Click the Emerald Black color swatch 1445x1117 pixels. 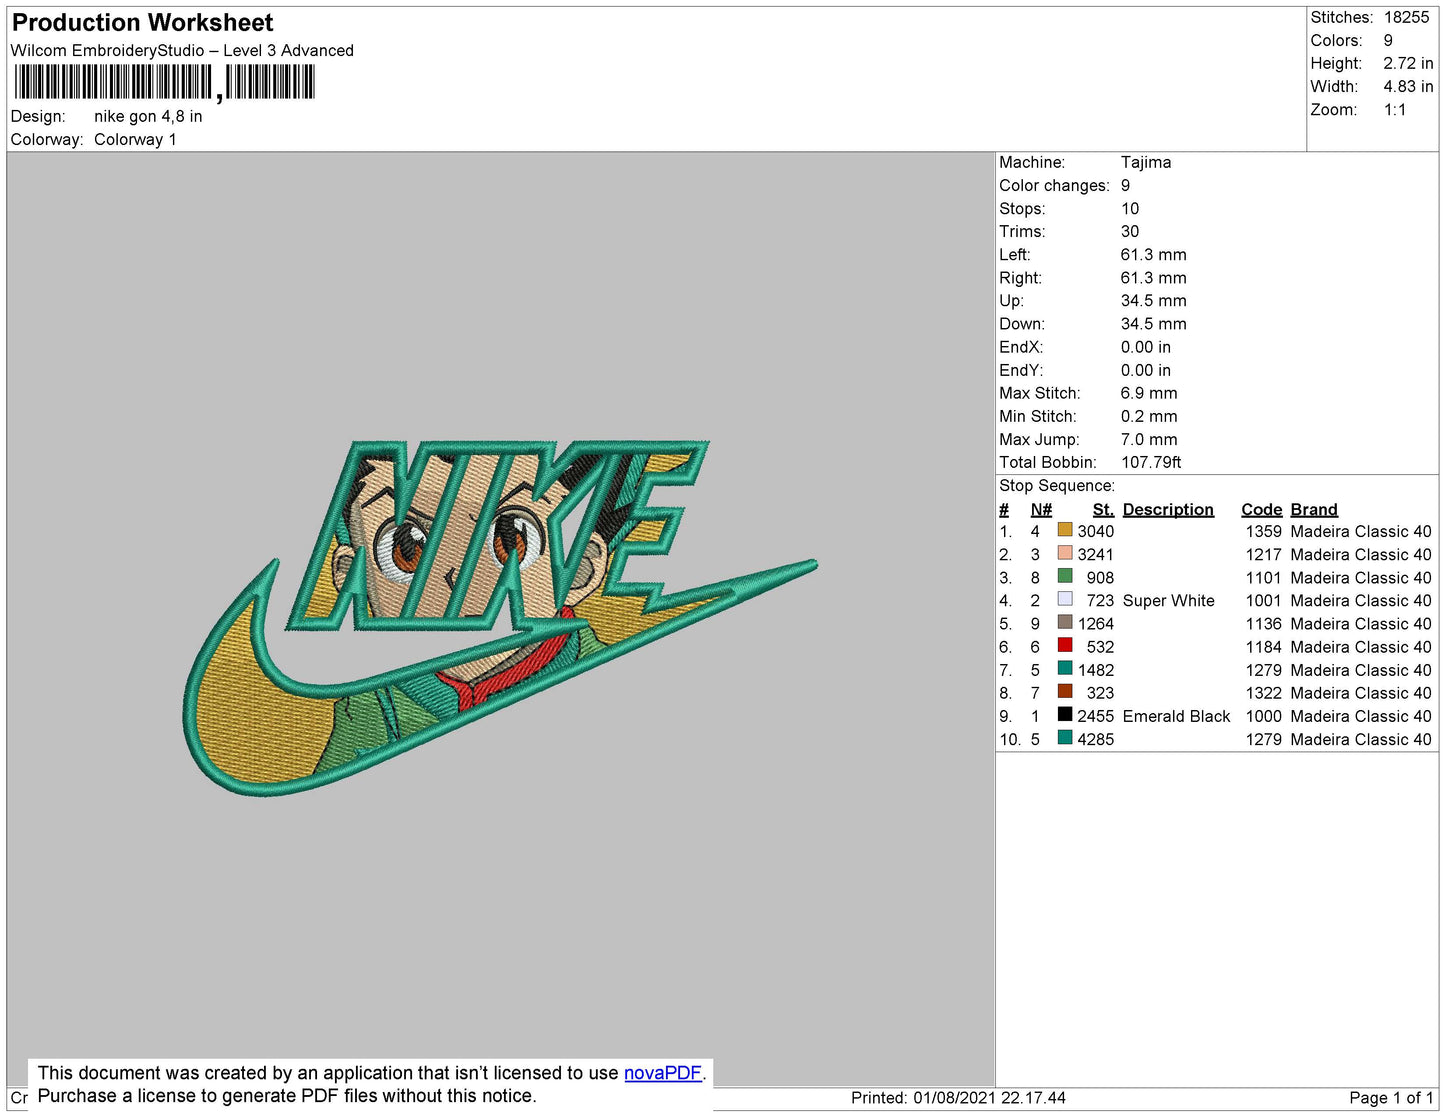click(x=1065, y=714)
